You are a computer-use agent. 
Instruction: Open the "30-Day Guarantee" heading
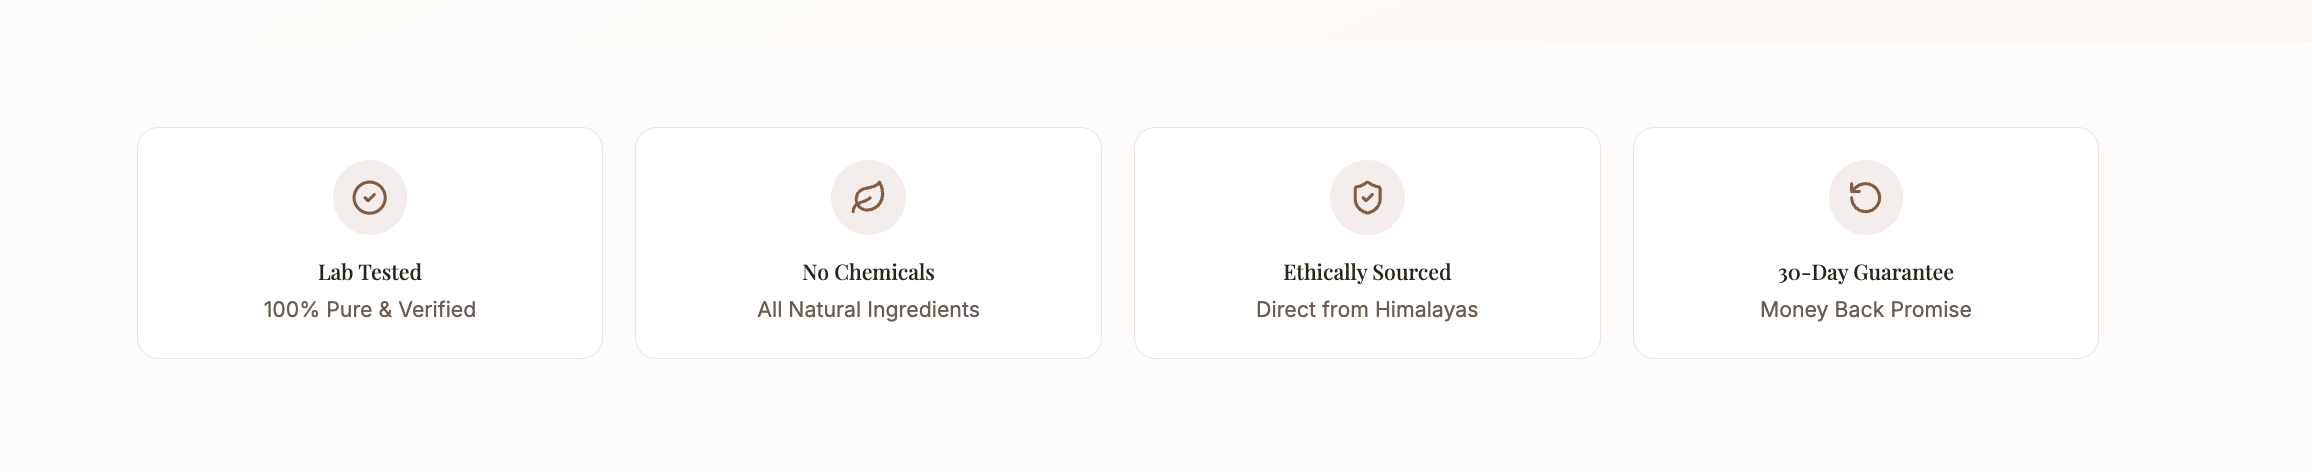1865,272
